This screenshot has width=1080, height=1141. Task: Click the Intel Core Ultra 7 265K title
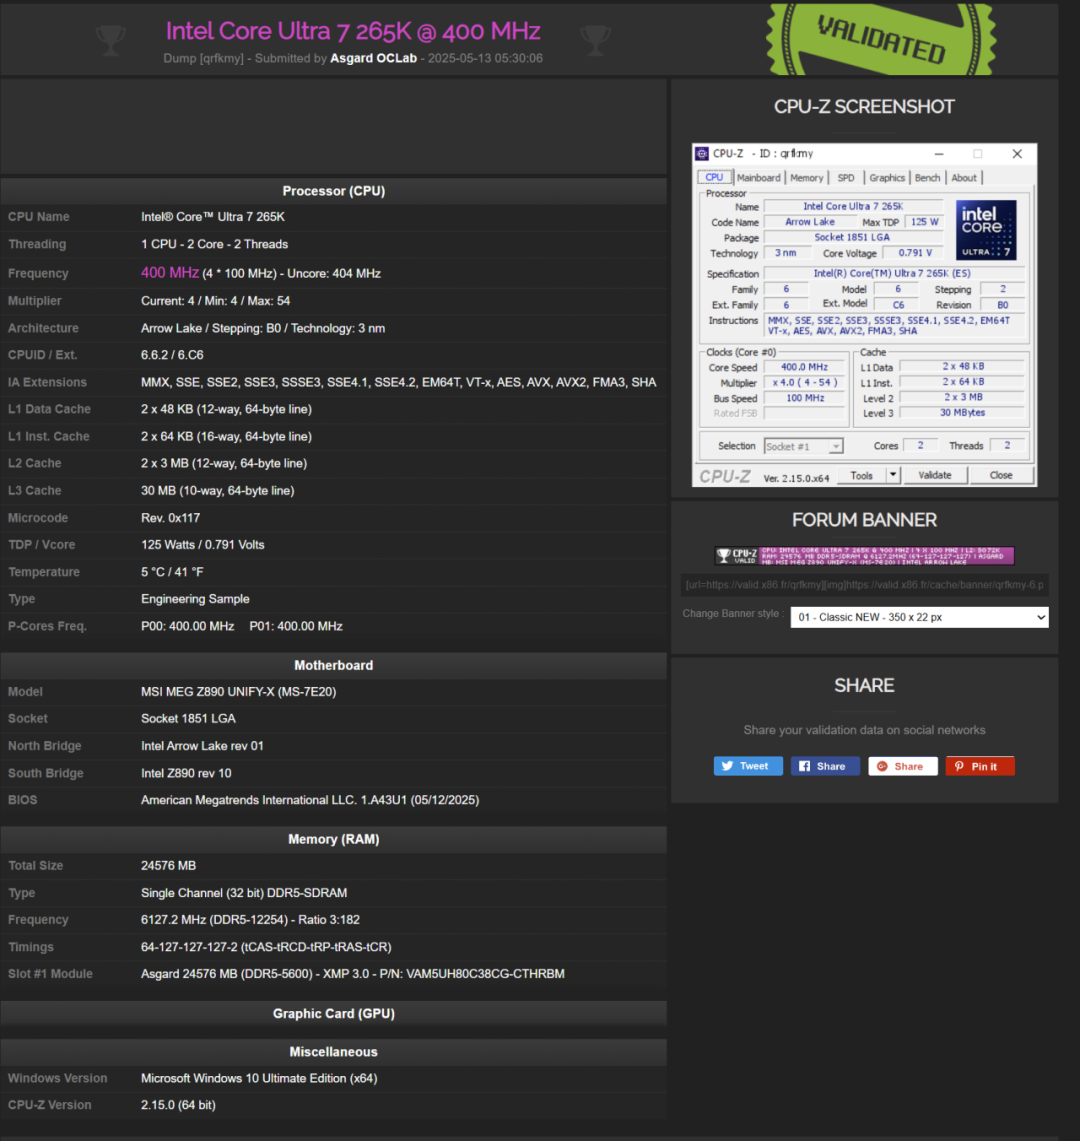click(353, 31)
